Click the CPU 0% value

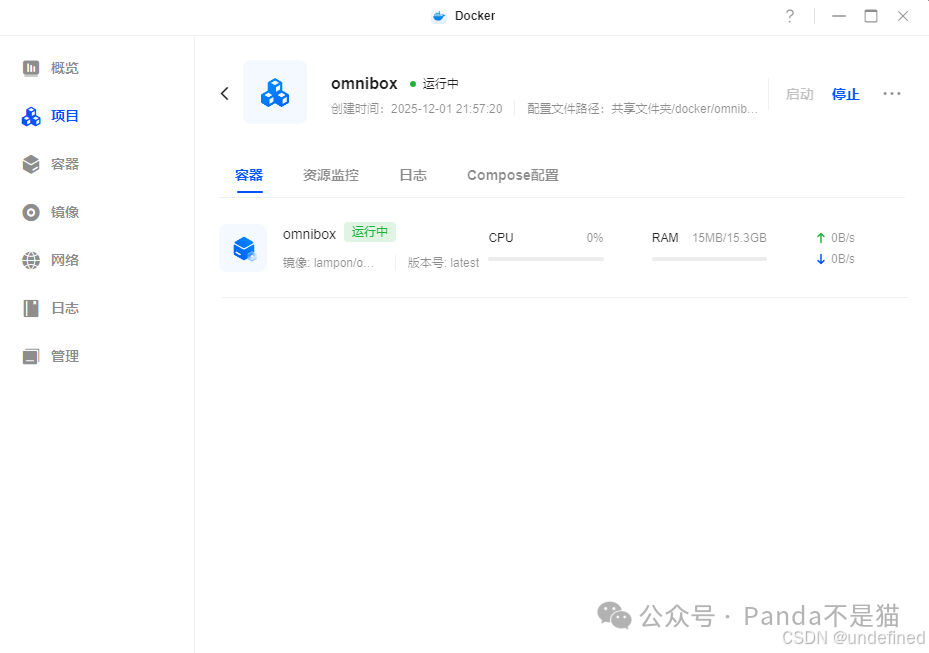coord(595,238)
